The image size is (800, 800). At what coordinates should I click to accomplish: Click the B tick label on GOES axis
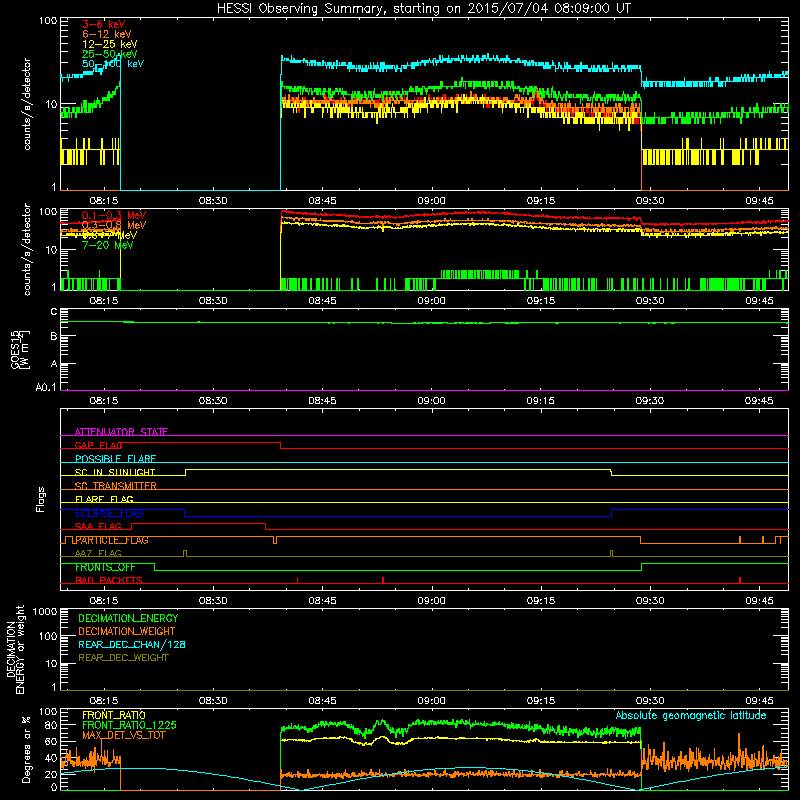point(54,336)
